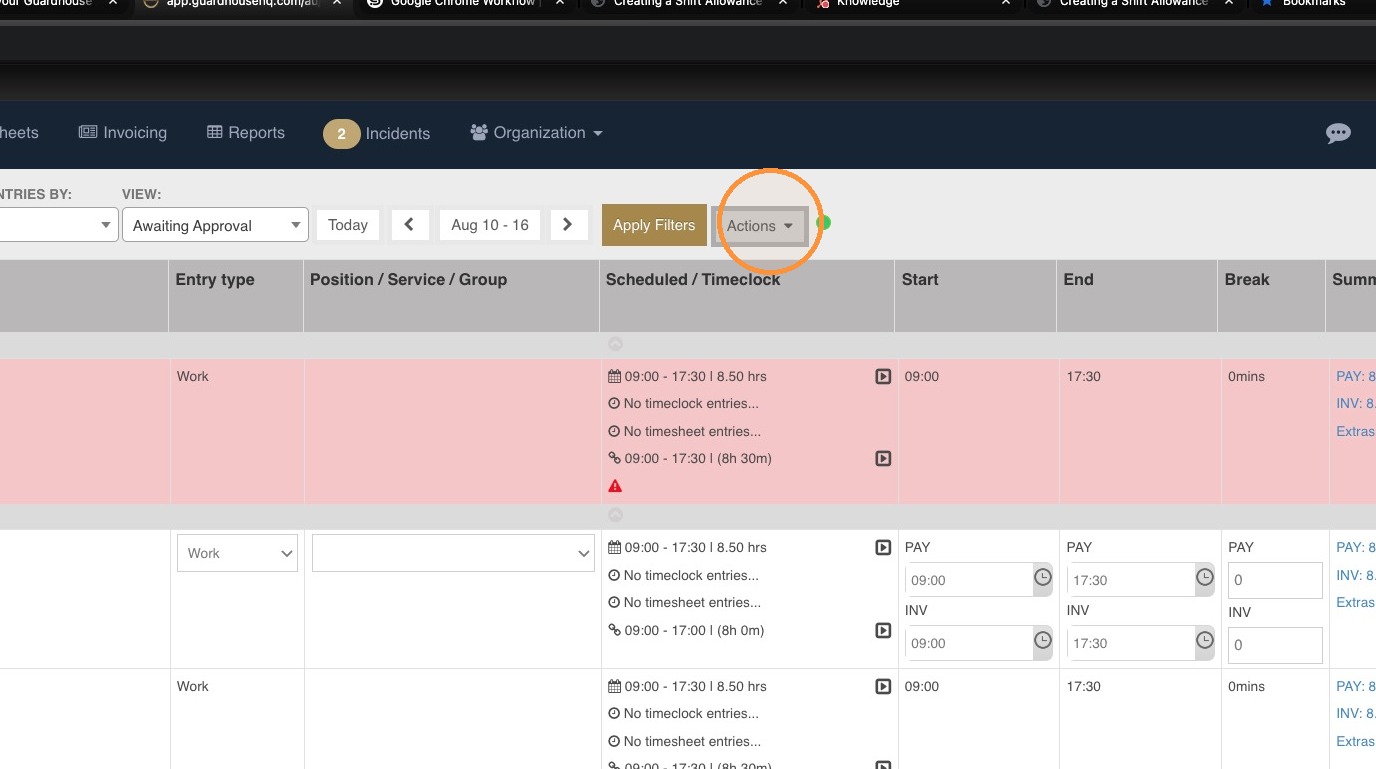Image resolution: width=1376 pixels, height=769 pixels.
Task: Click the Apply Filters button
Action: coord(654,225)
